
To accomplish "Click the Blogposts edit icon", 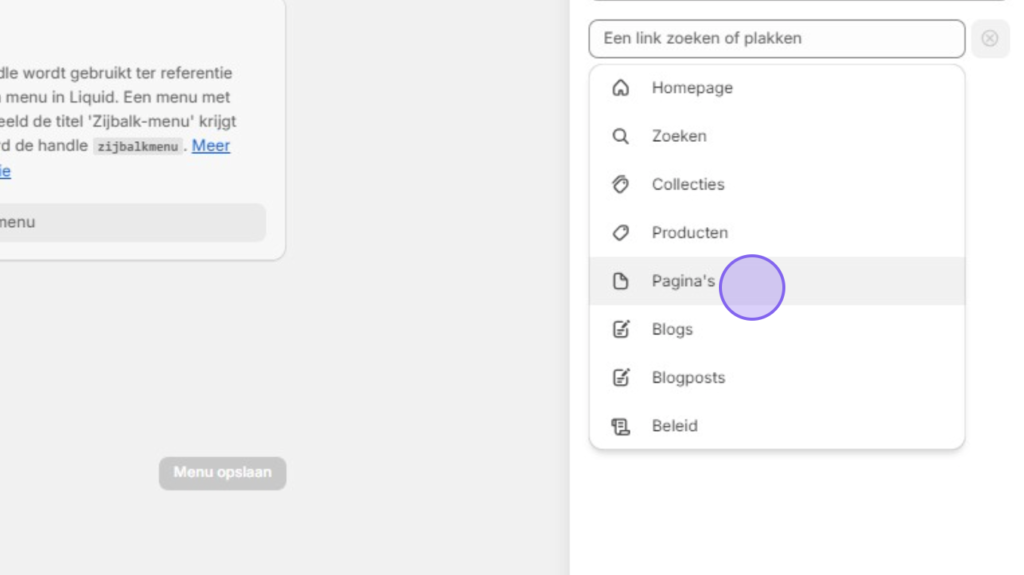I will 620,378.
